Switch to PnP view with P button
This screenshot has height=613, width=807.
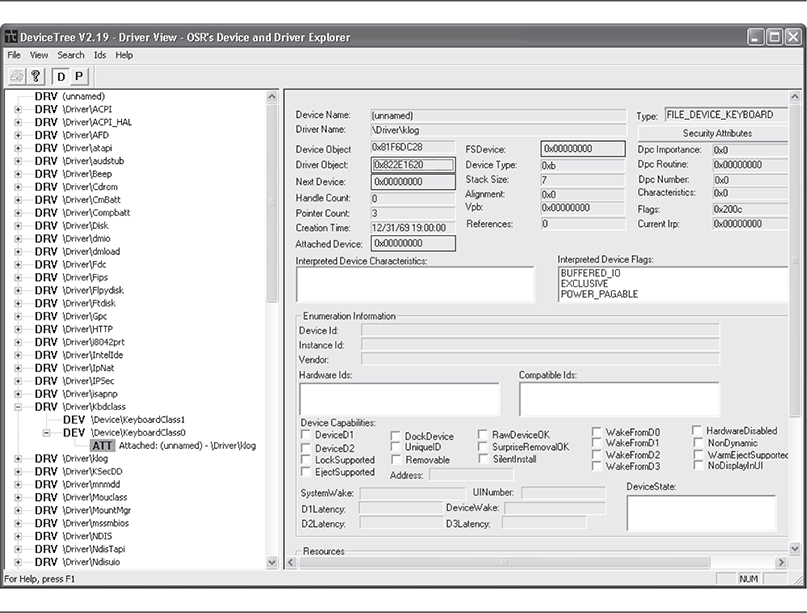(79, 76)
